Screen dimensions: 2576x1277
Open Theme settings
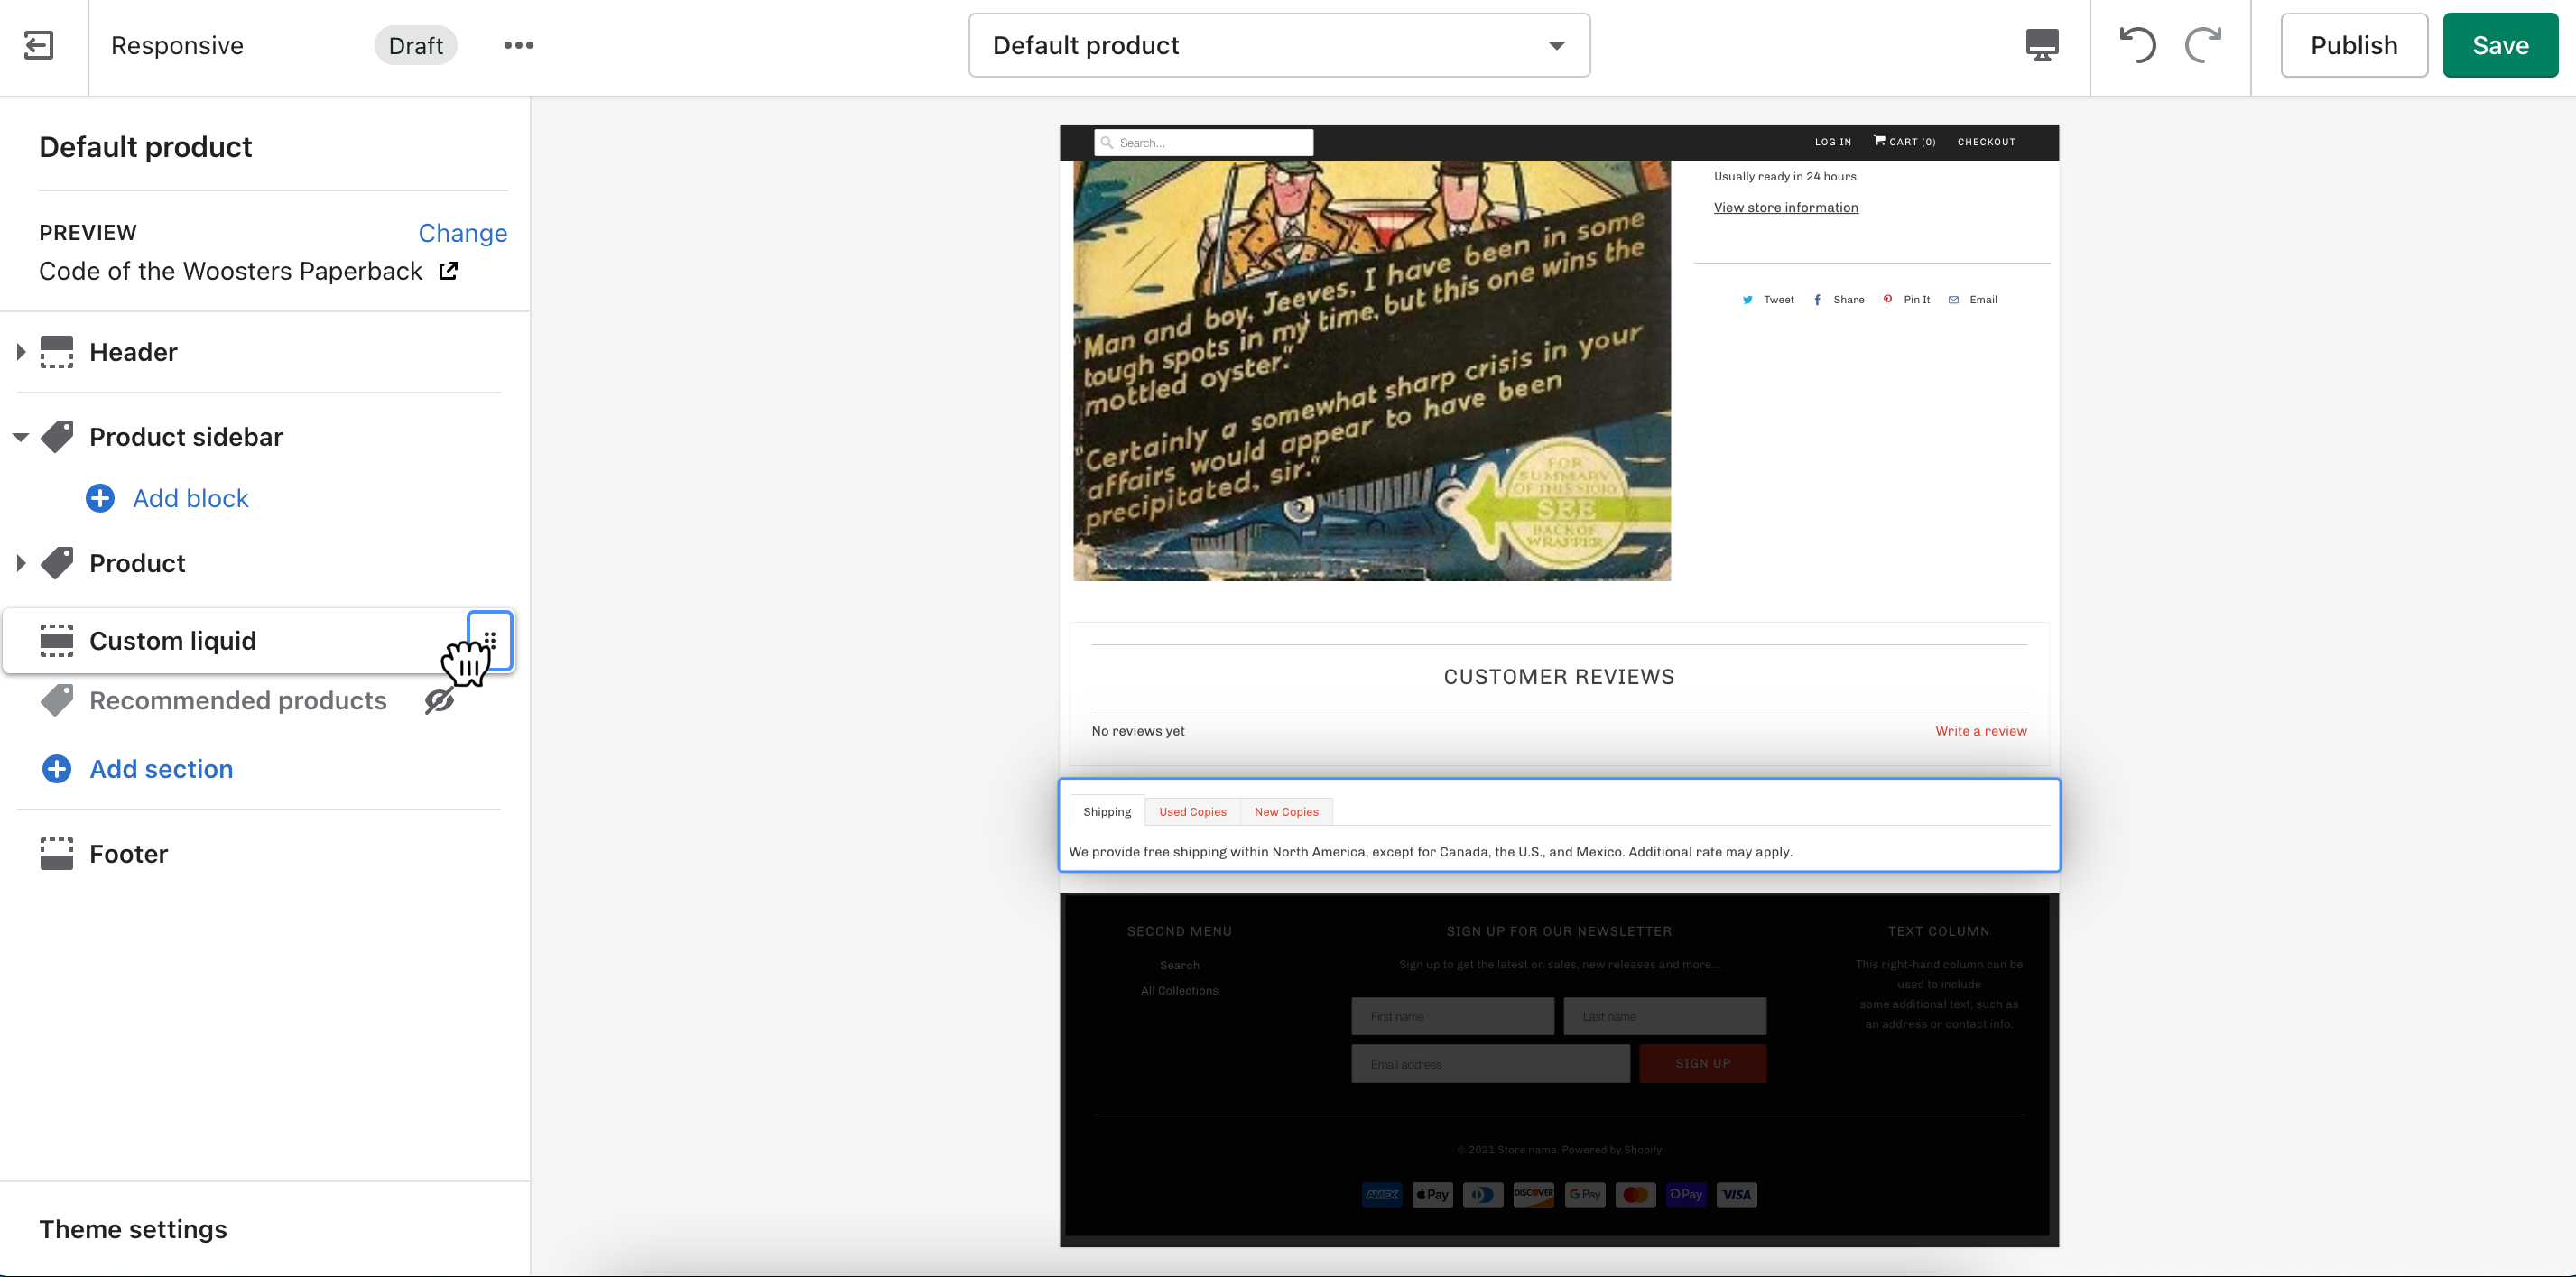(x=133, y=1229)
